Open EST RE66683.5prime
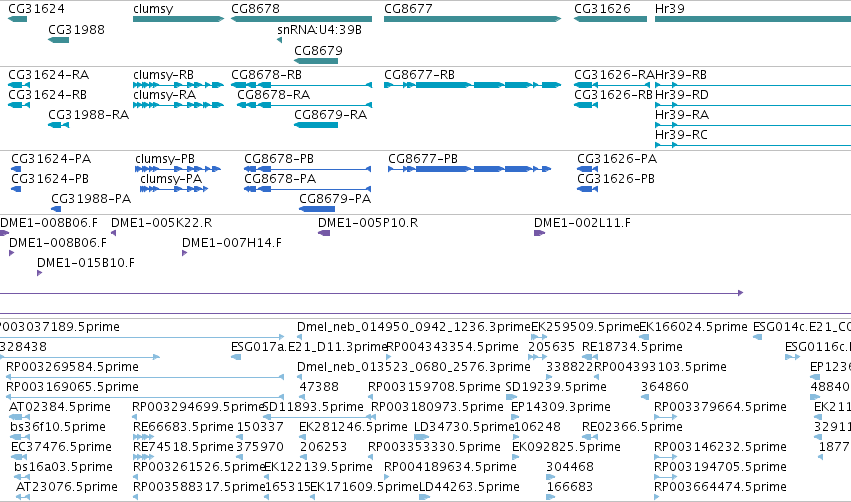851x502 pixels. [x=183, y=427]
